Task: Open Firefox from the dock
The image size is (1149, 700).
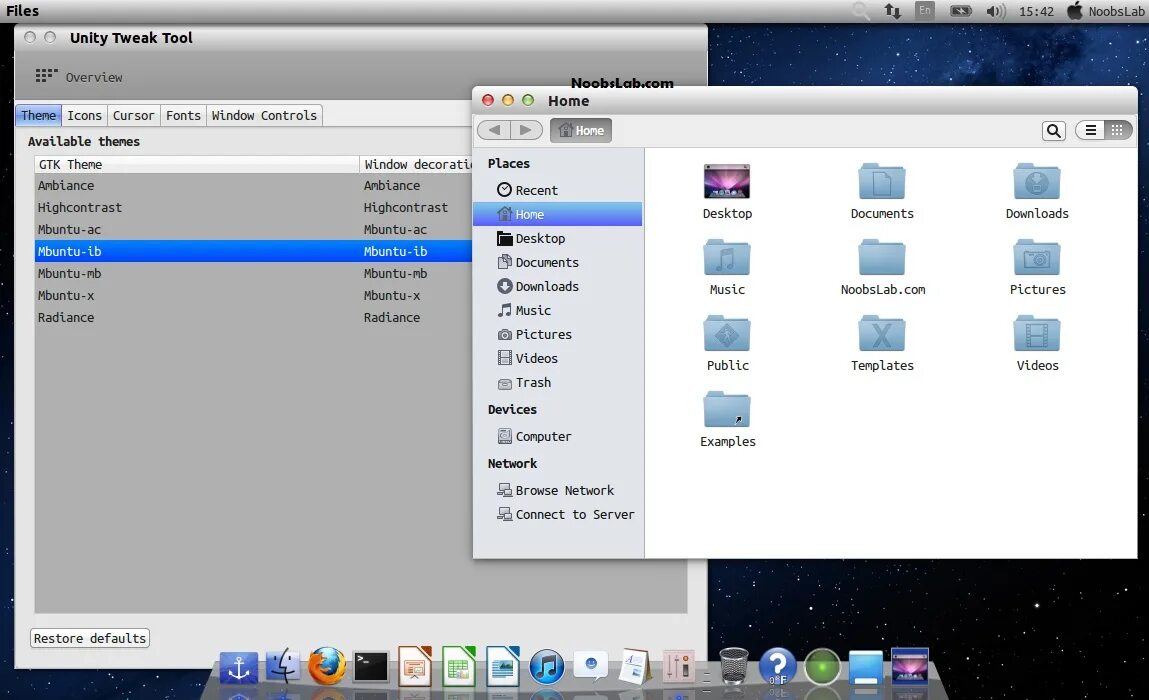Action: (327, 666)
